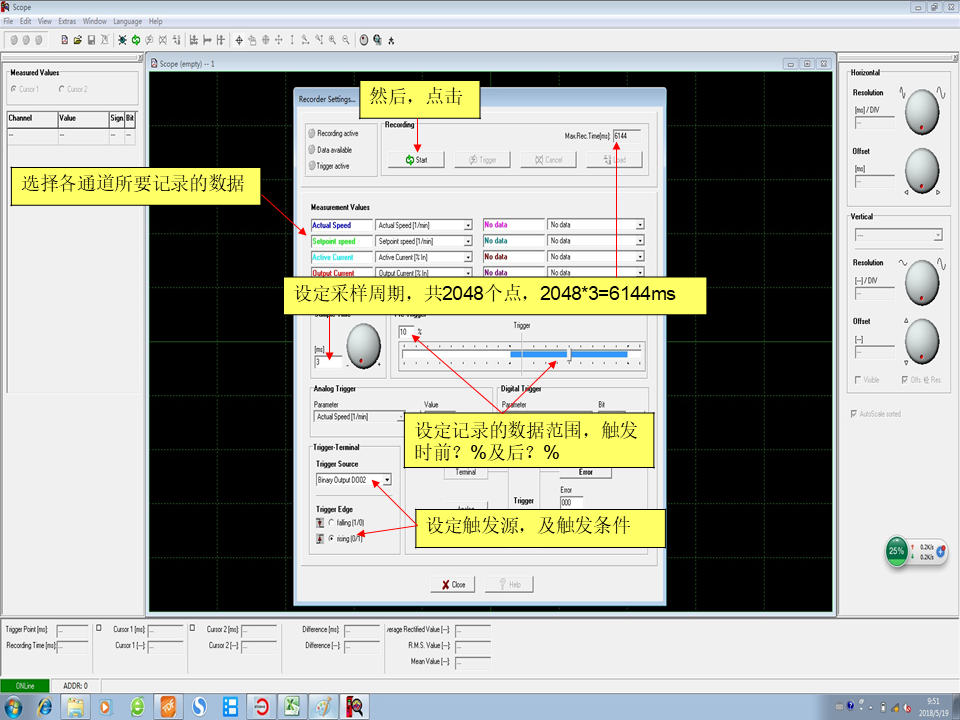
Task: Click the Save floppy disk toolbar icon
Action: click(91, 40)
